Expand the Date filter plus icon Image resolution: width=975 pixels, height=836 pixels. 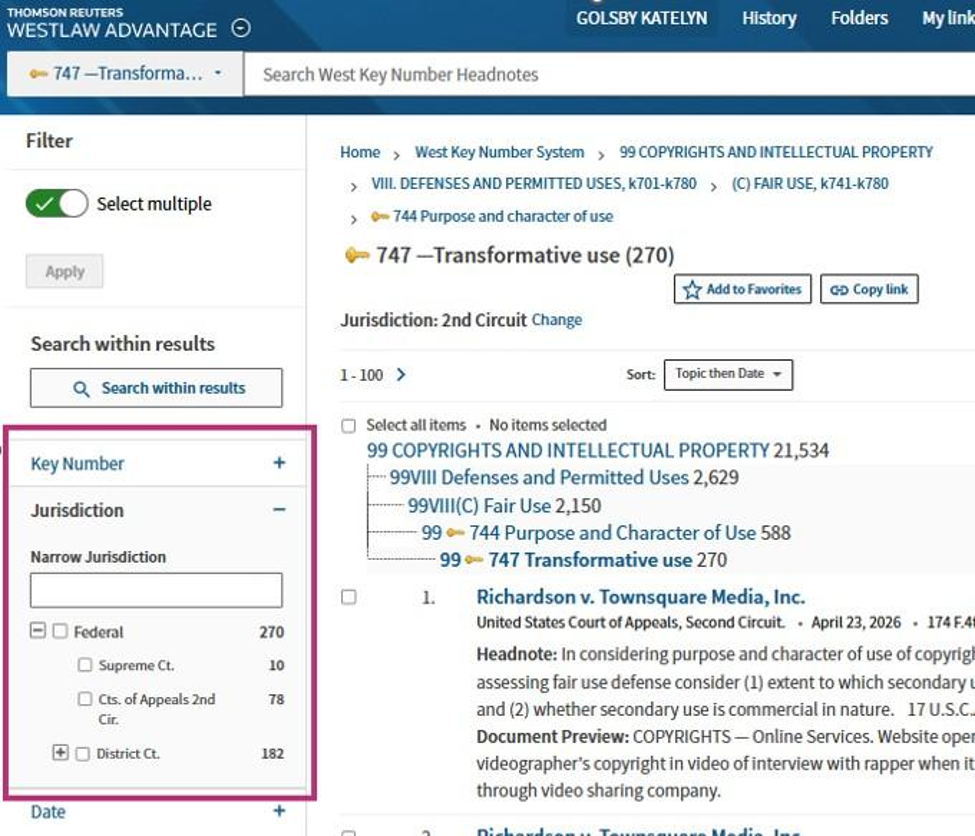pyautogui.click(x=279, y=811)
